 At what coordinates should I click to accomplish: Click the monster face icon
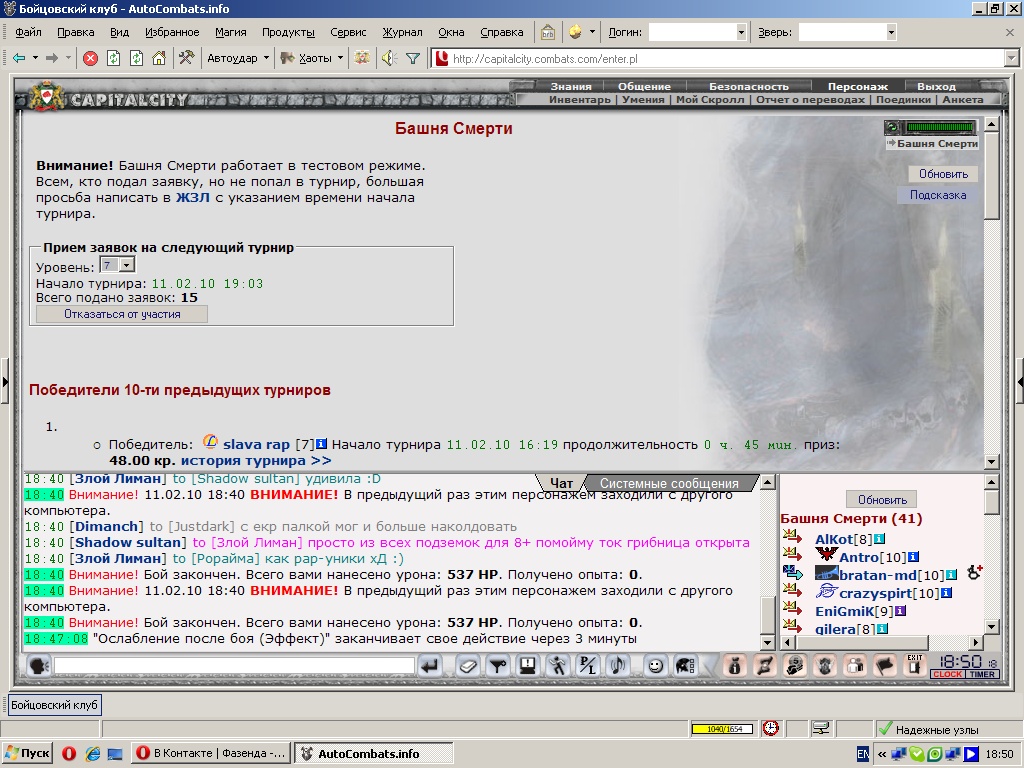pyautogui.click(x=825, y=666)
